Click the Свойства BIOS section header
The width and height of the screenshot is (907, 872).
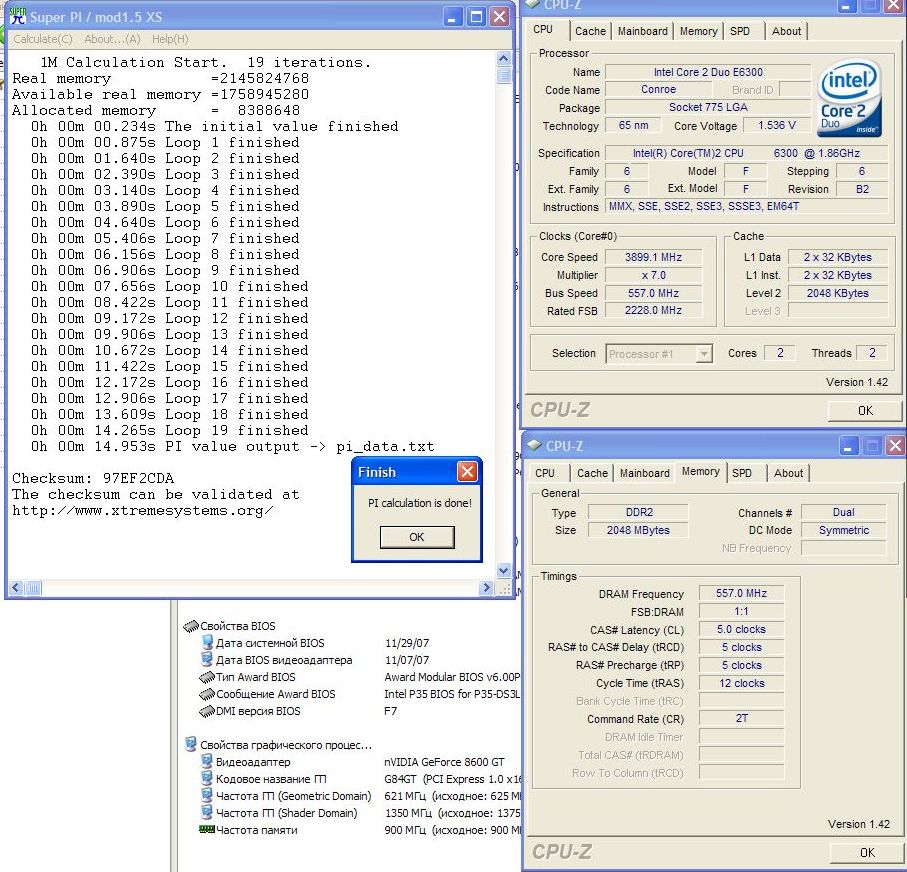pyautogui.click(x=238, y=626)
